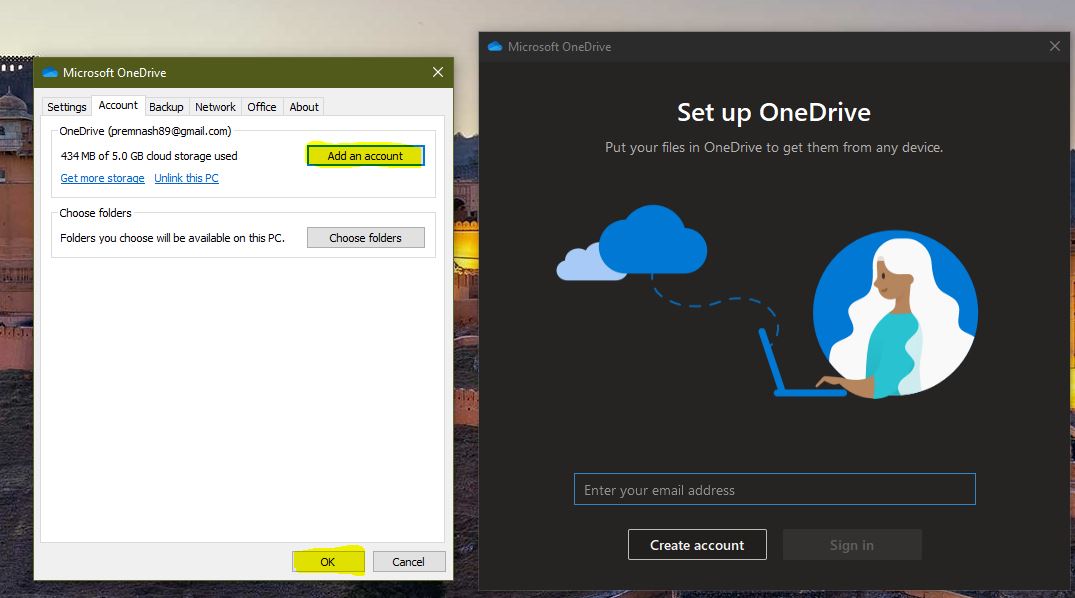The width and height of the screenshot is (1075, 598).
Task: Confirm settings with the OK button
Action: [x=328, y=561]
